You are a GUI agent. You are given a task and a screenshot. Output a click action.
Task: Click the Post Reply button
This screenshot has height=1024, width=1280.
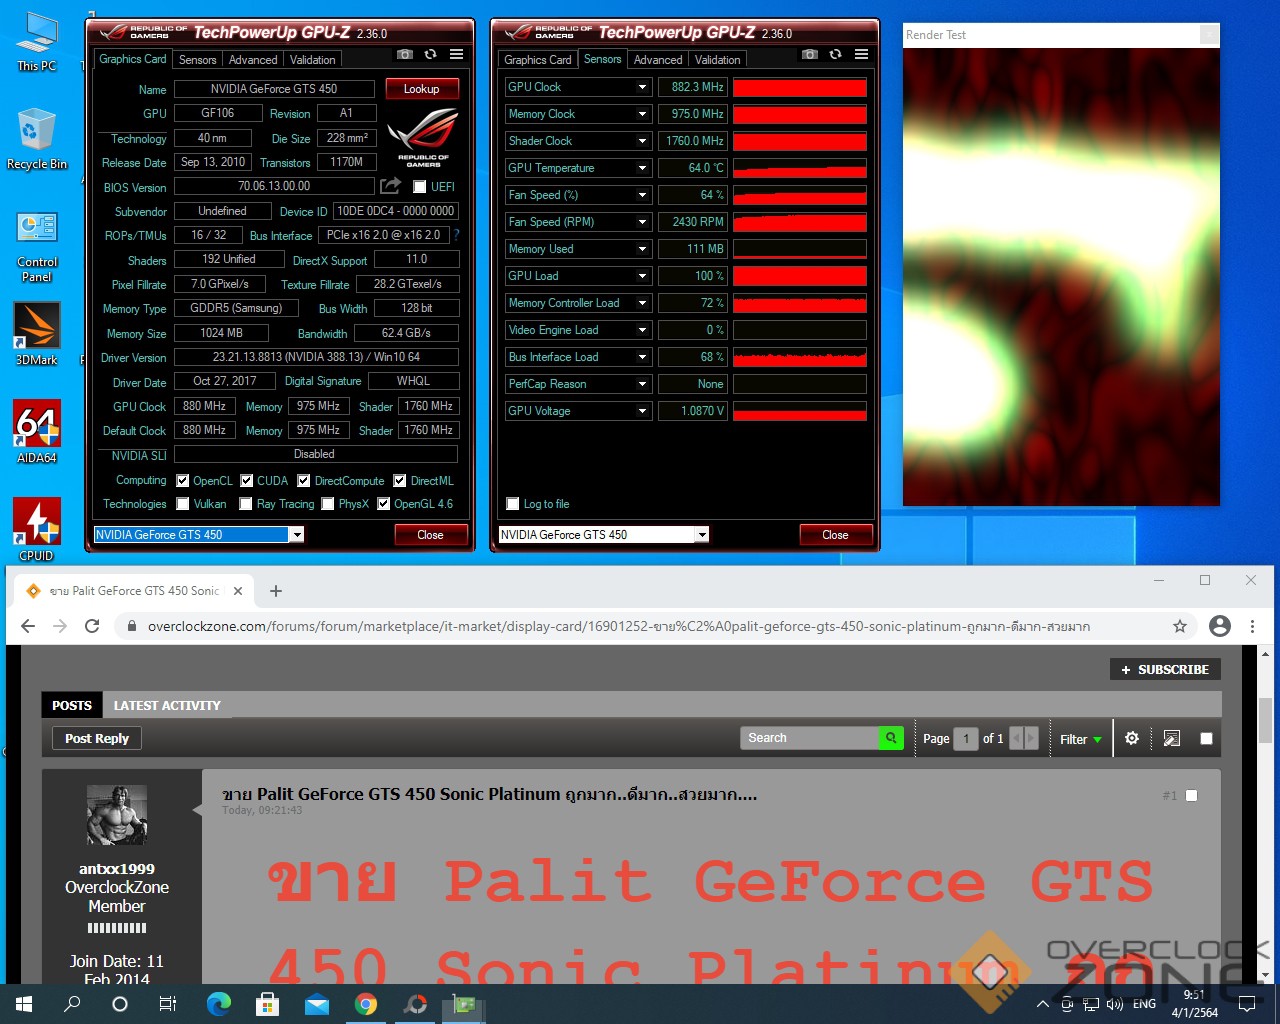pyautogui.click(x=97, y=738)
